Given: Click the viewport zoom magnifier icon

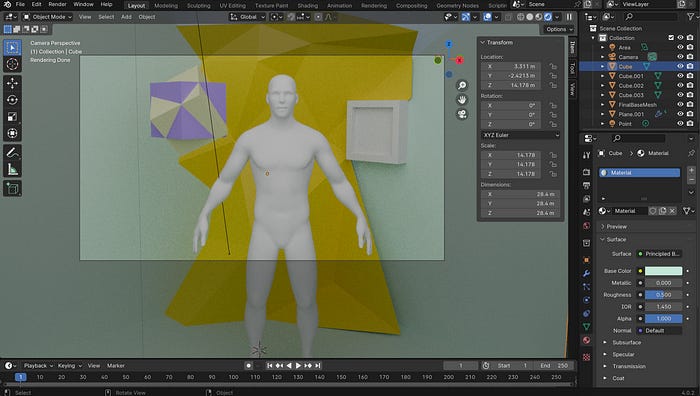Looking at the screenshot, I should tap(462, 85).
